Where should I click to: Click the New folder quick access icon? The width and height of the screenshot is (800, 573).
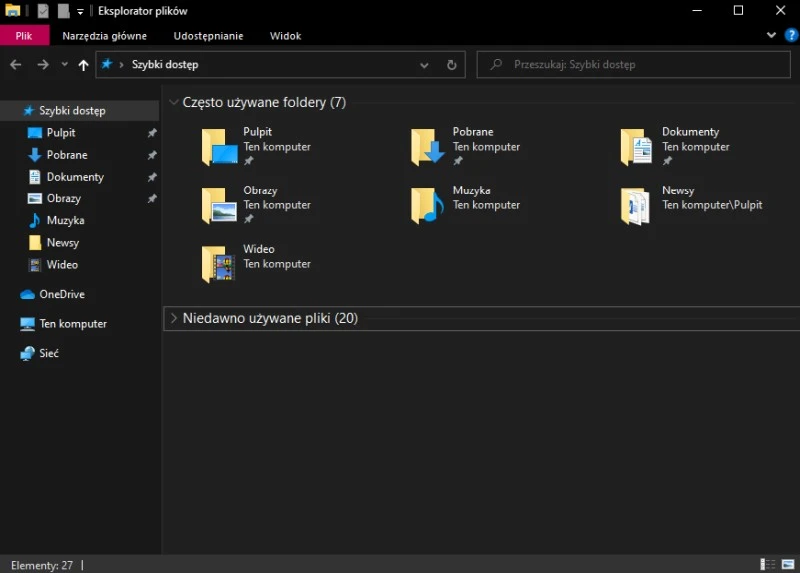(x=63, y=11)
